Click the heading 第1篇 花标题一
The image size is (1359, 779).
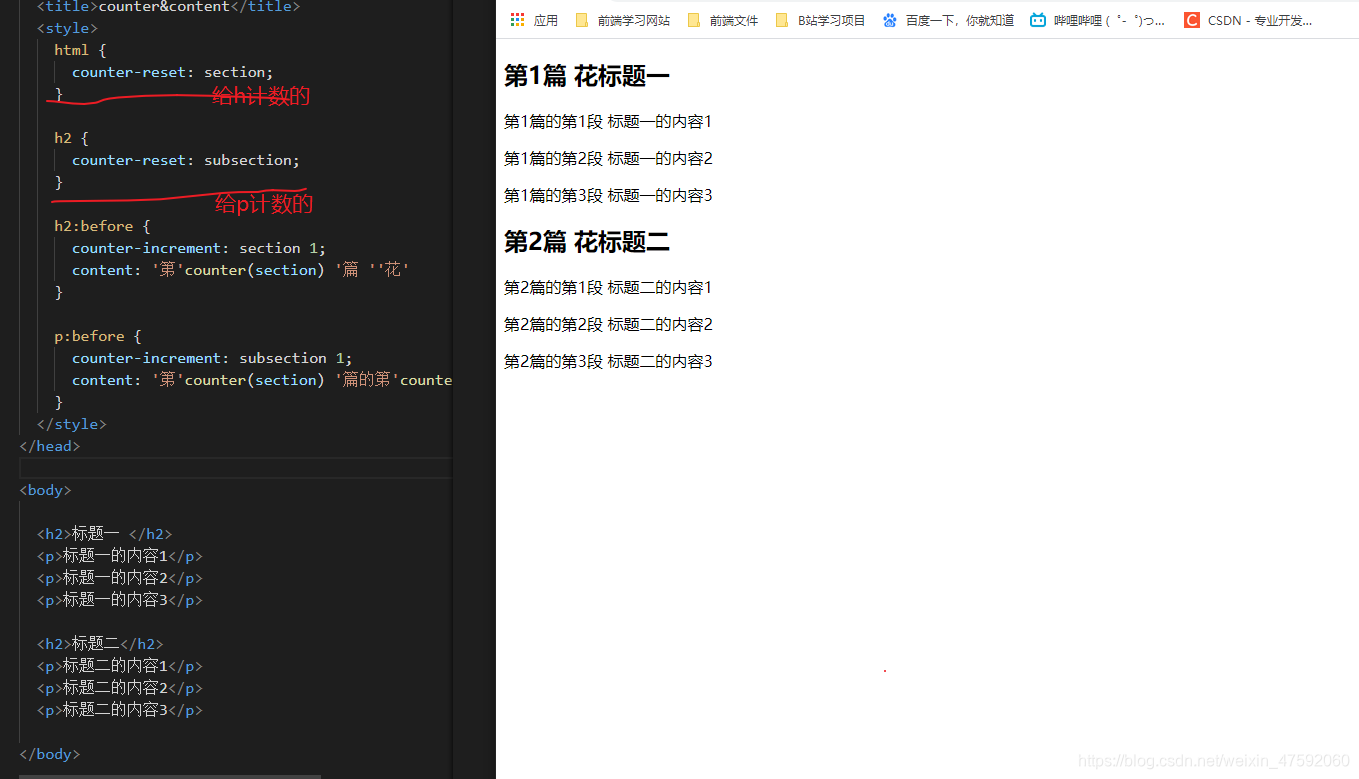587,76
